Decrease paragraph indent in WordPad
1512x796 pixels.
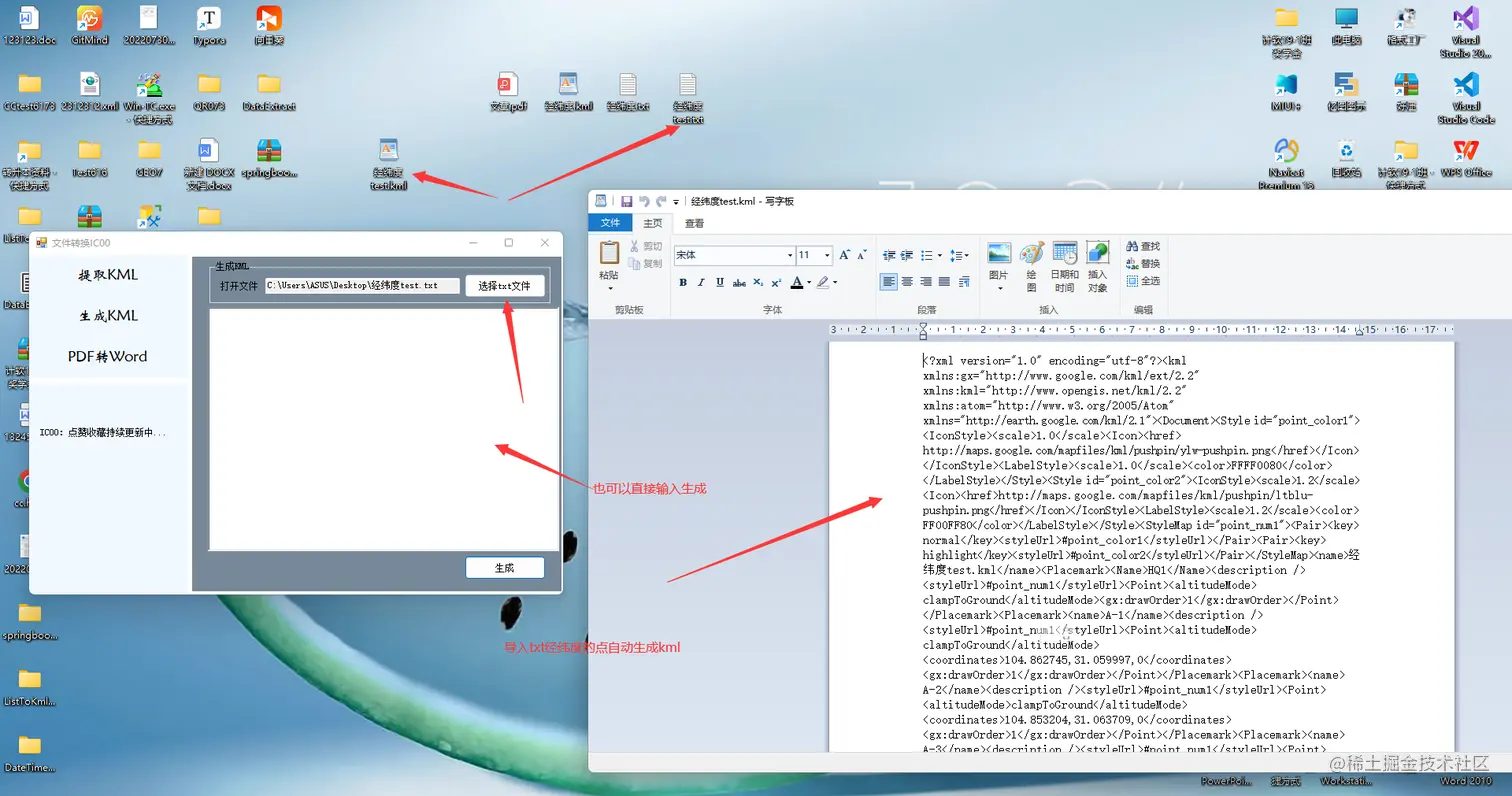[x=889, y=256]
